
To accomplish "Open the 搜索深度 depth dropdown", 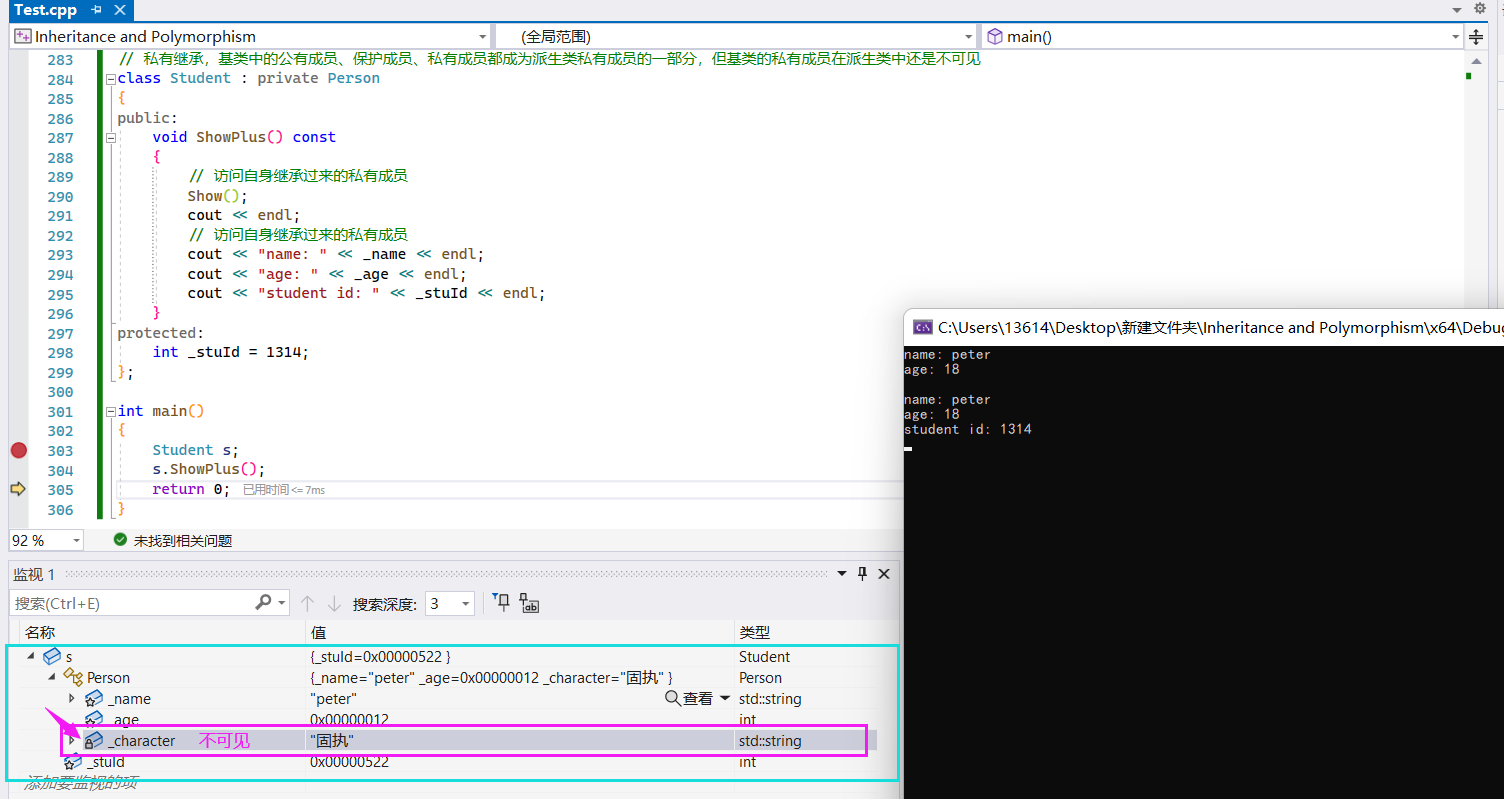I will (449, 603).
